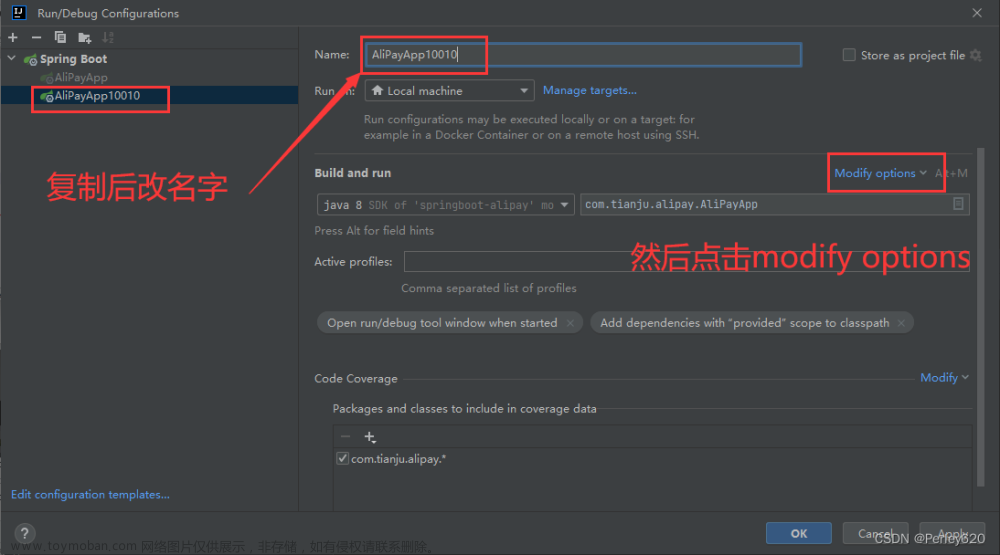Click the IntelliJ logo in title bar

(x=18, y=12)
